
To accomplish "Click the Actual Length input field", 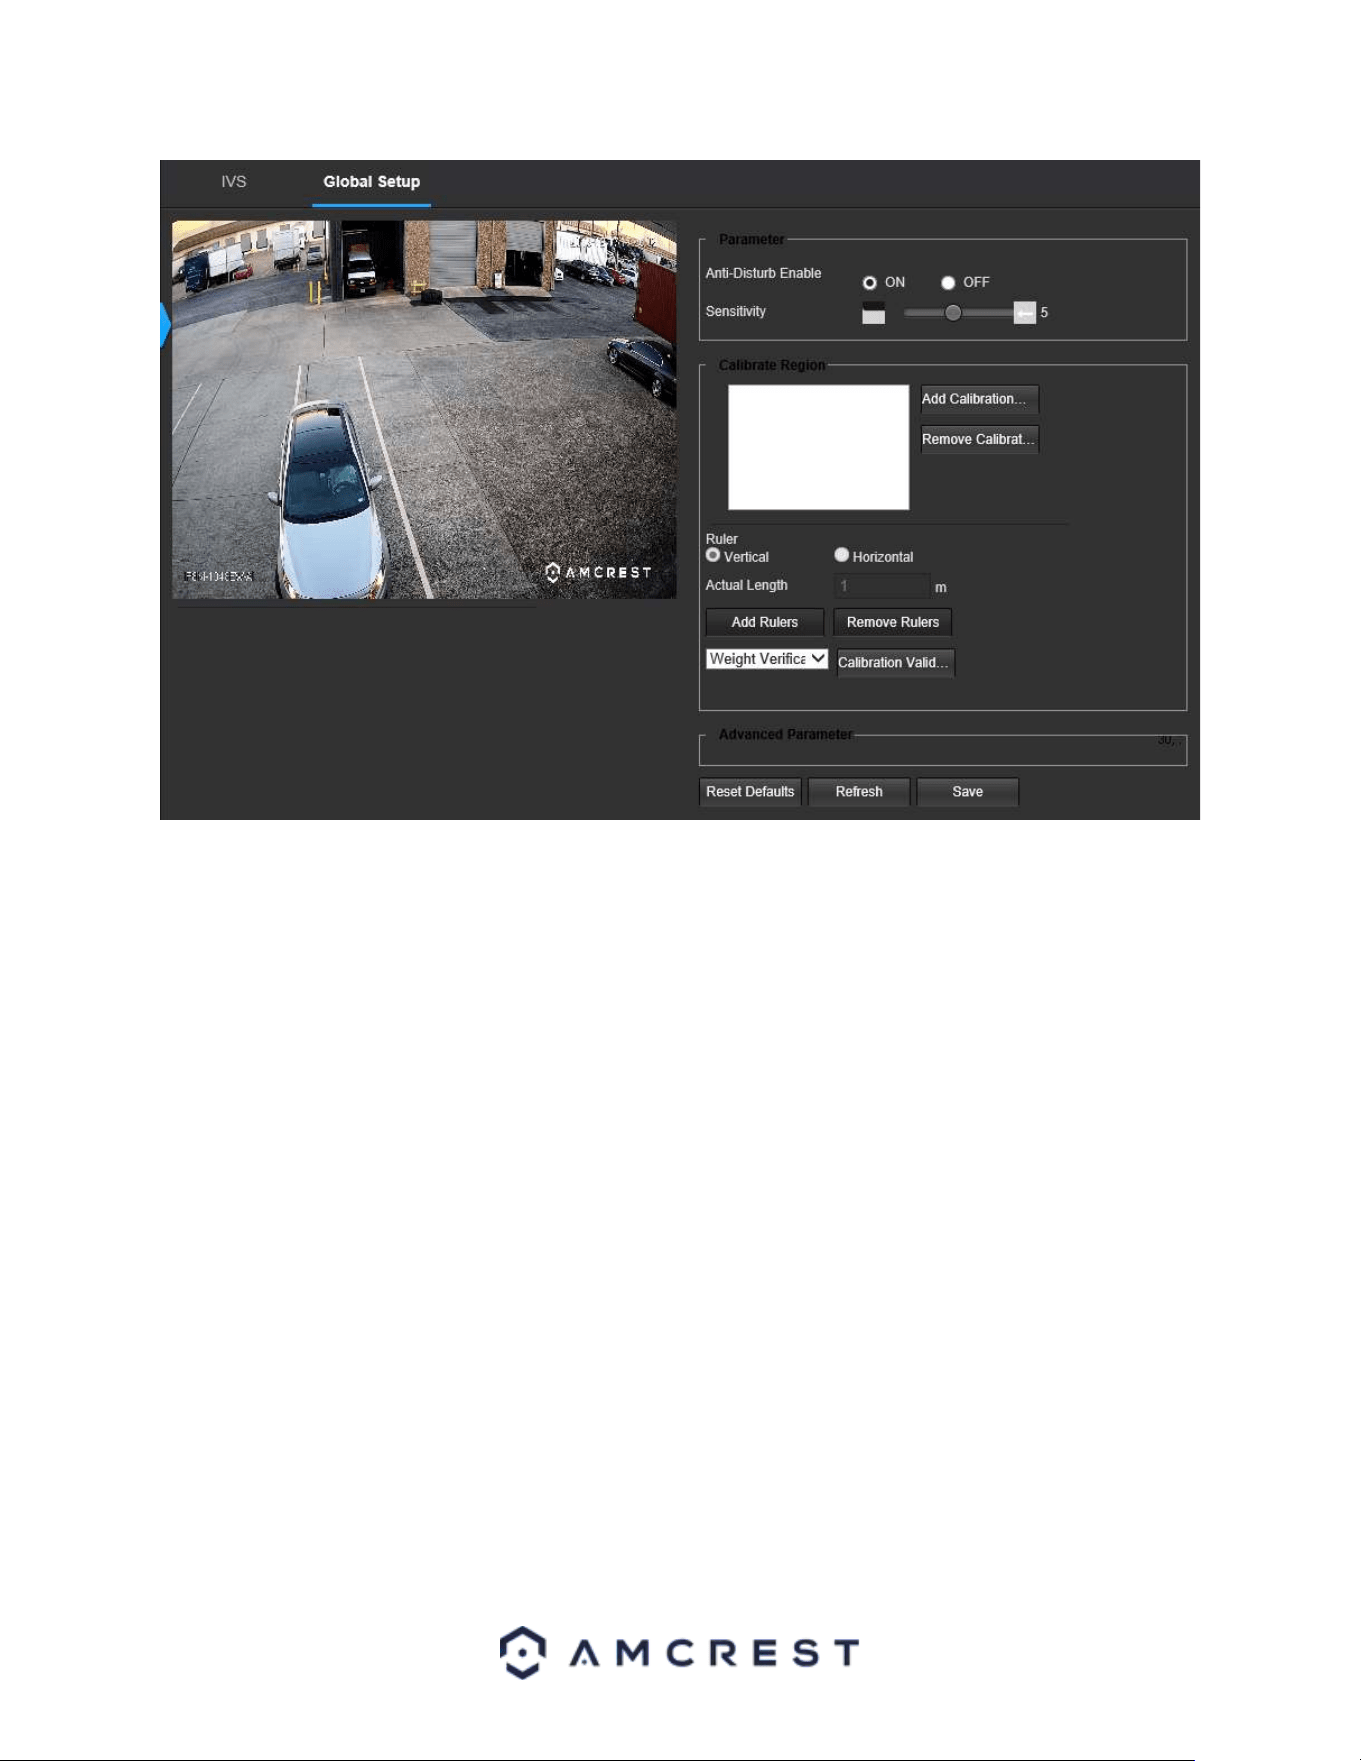I will [881, 586].
